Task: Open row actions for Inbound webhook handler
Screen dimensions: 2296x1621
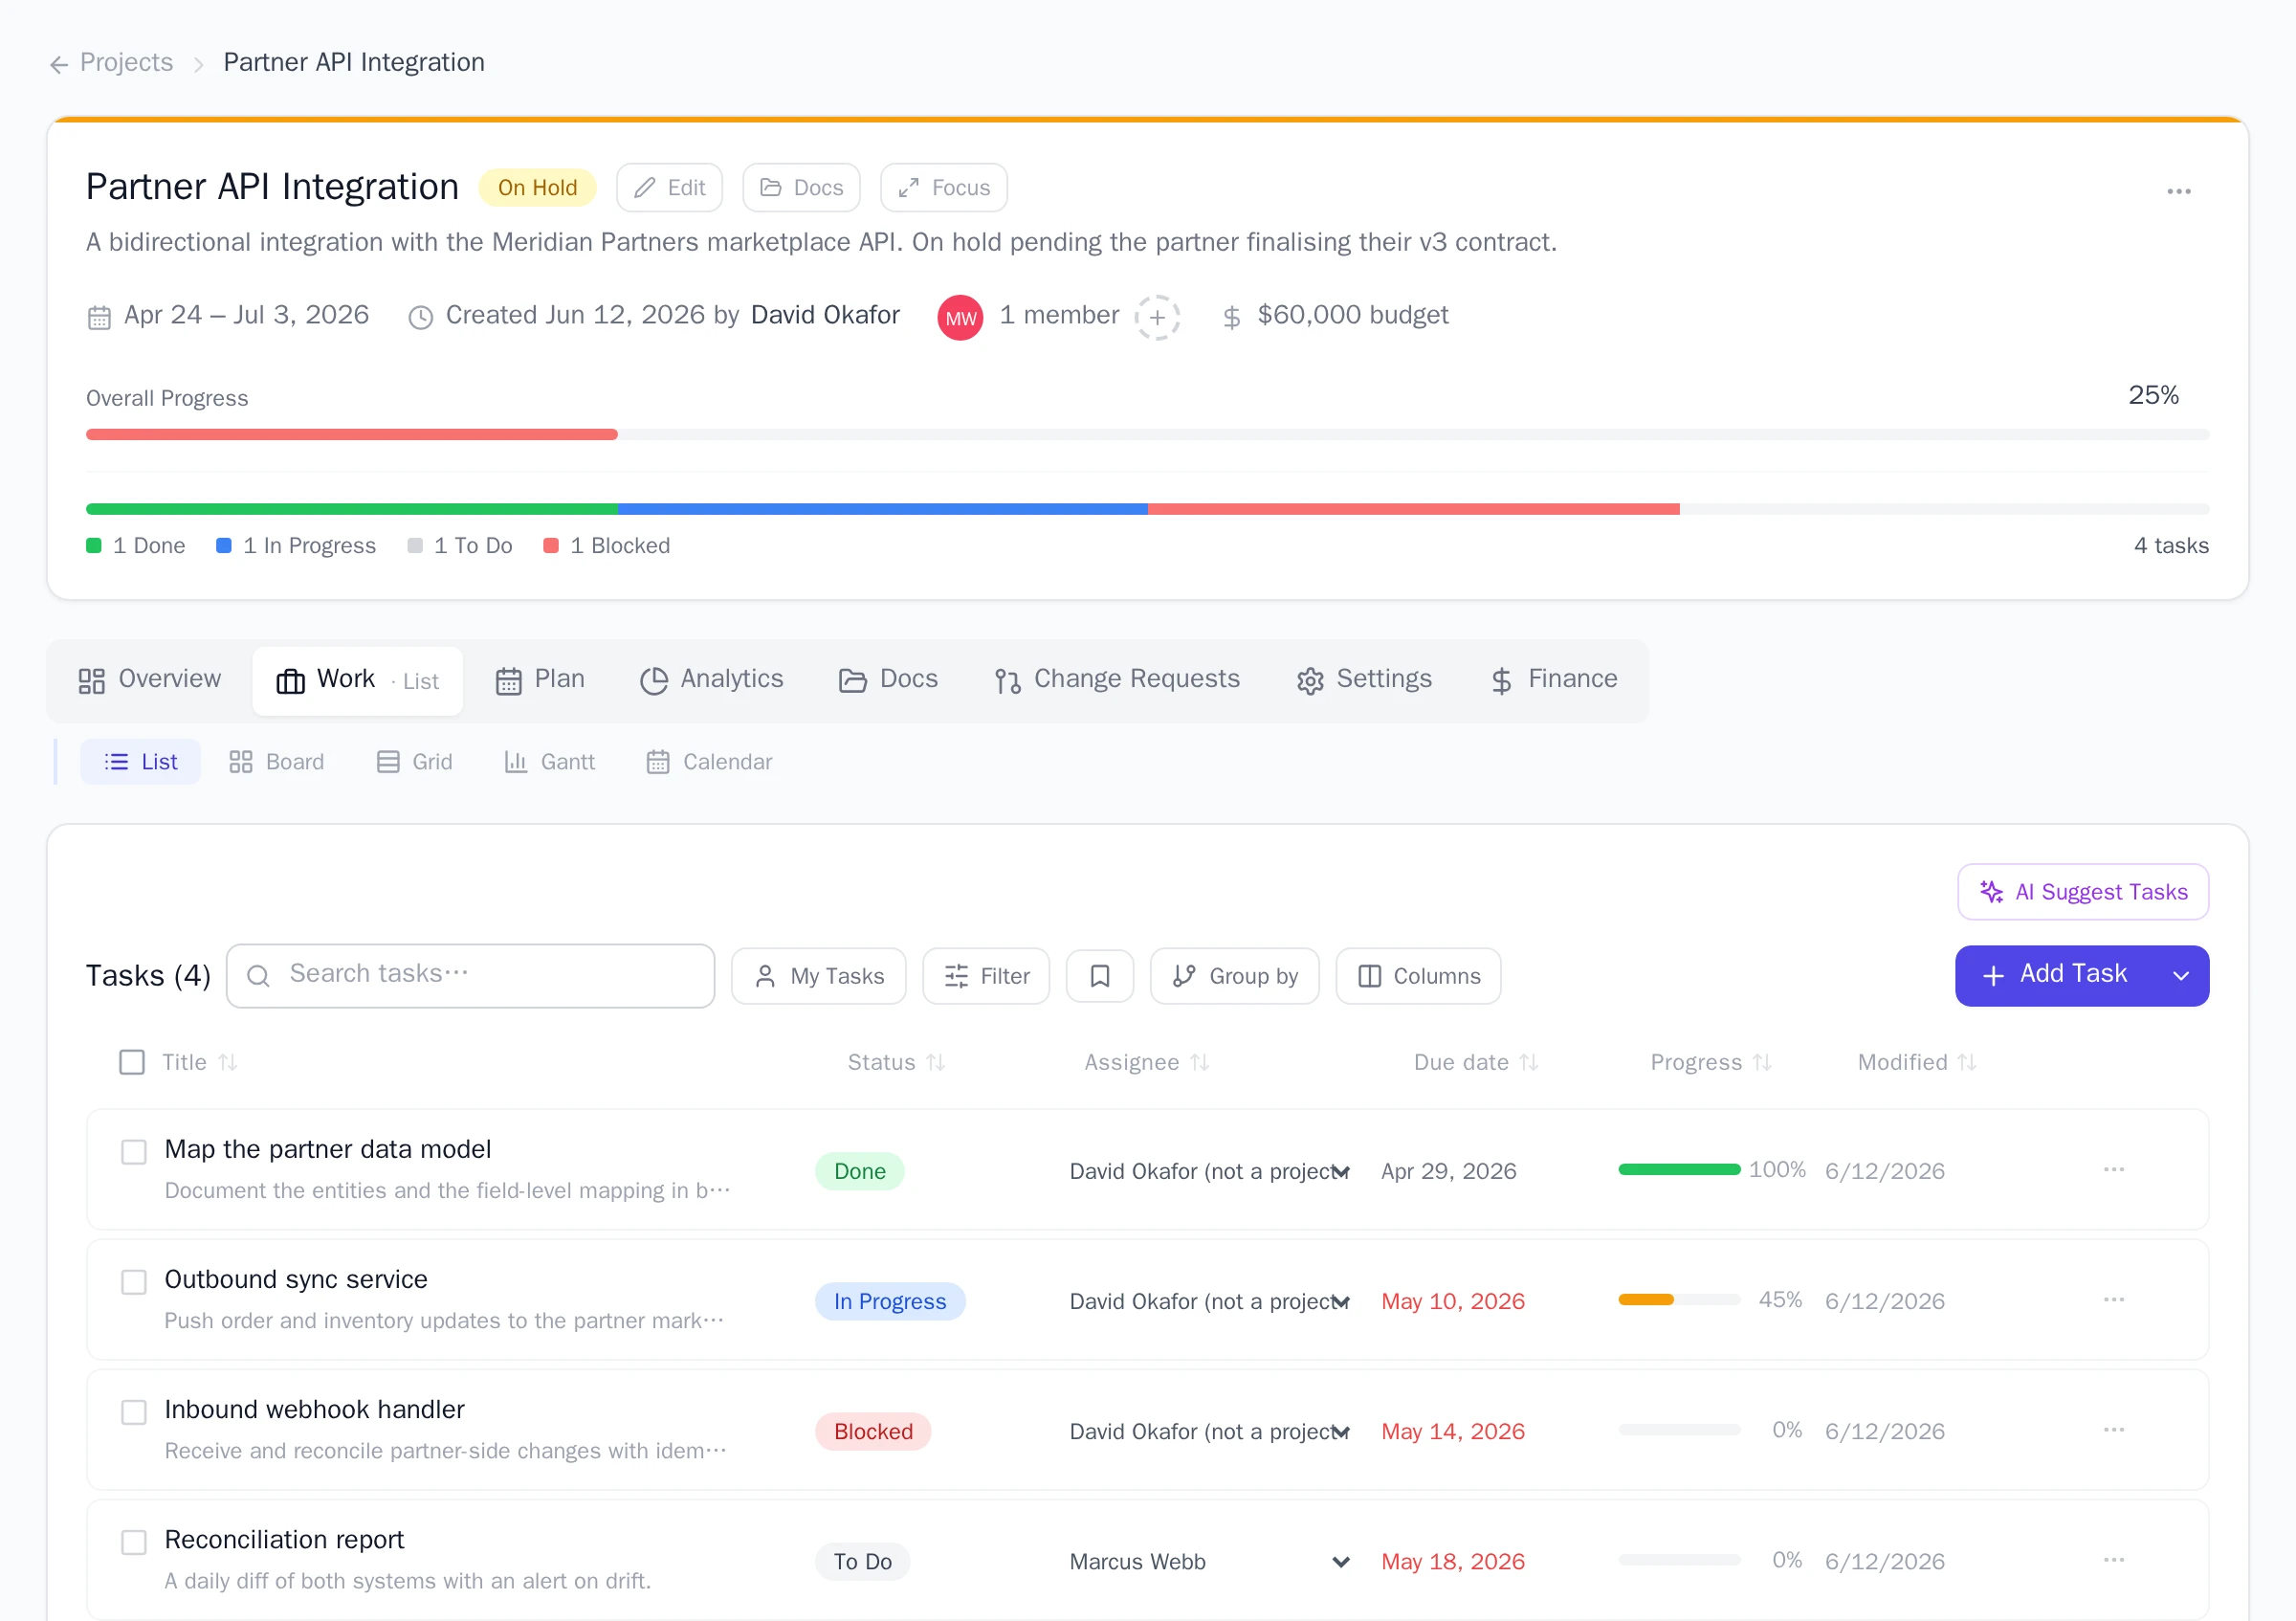Action: (x=2114, y=1429)
